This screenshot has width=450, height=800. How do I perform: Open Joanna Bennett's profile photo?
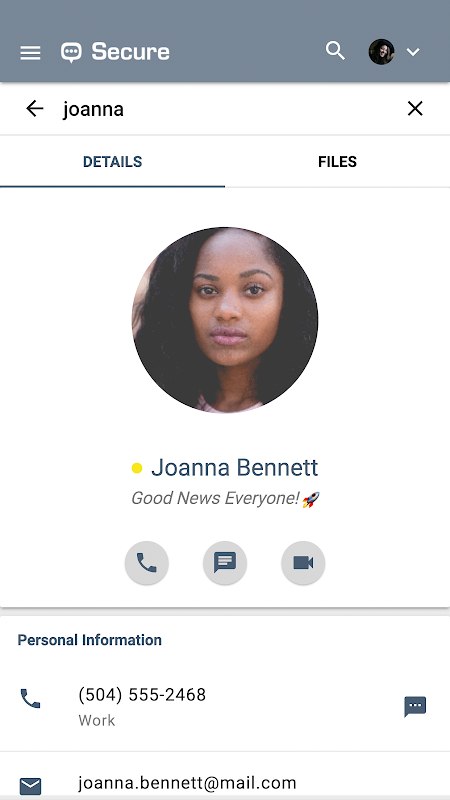[225, 319]
